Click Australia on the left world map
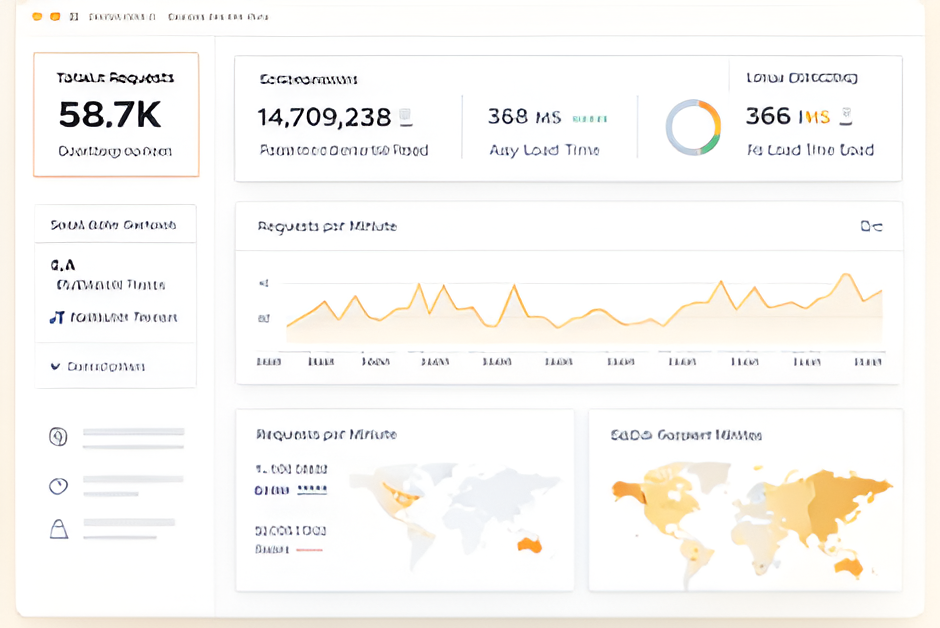The image size is (940, 628). click(529, 545)
